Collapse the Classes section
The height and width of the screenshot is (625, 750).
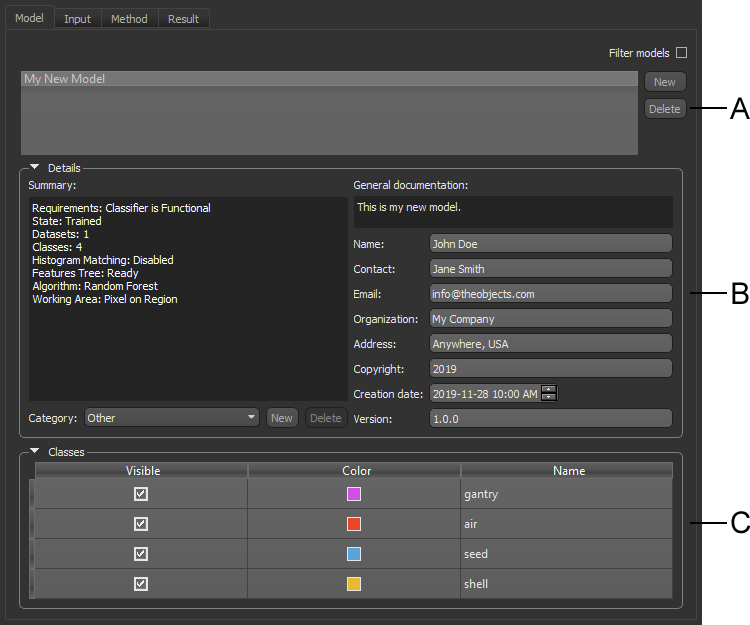click(x=35, y=452)
